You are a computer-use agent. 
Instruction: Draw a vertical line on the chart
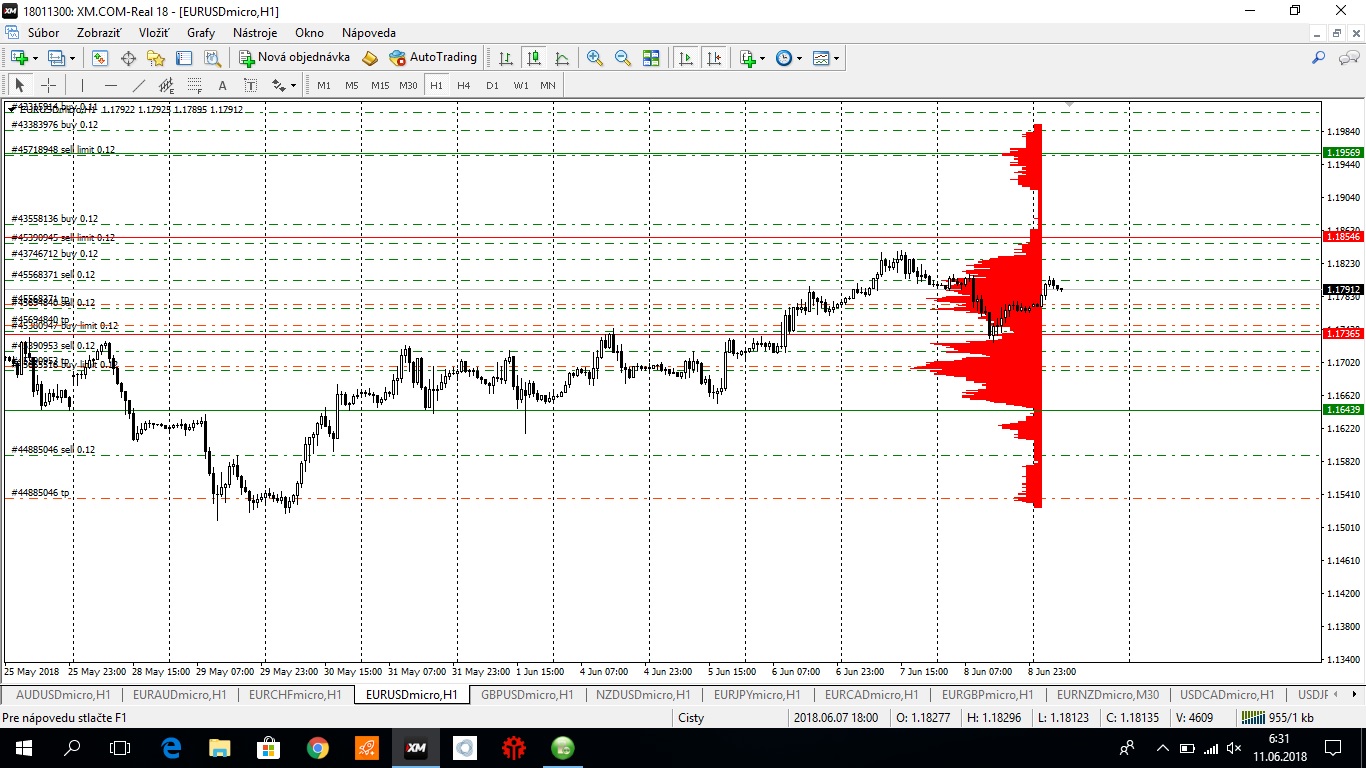coord(82,85)
